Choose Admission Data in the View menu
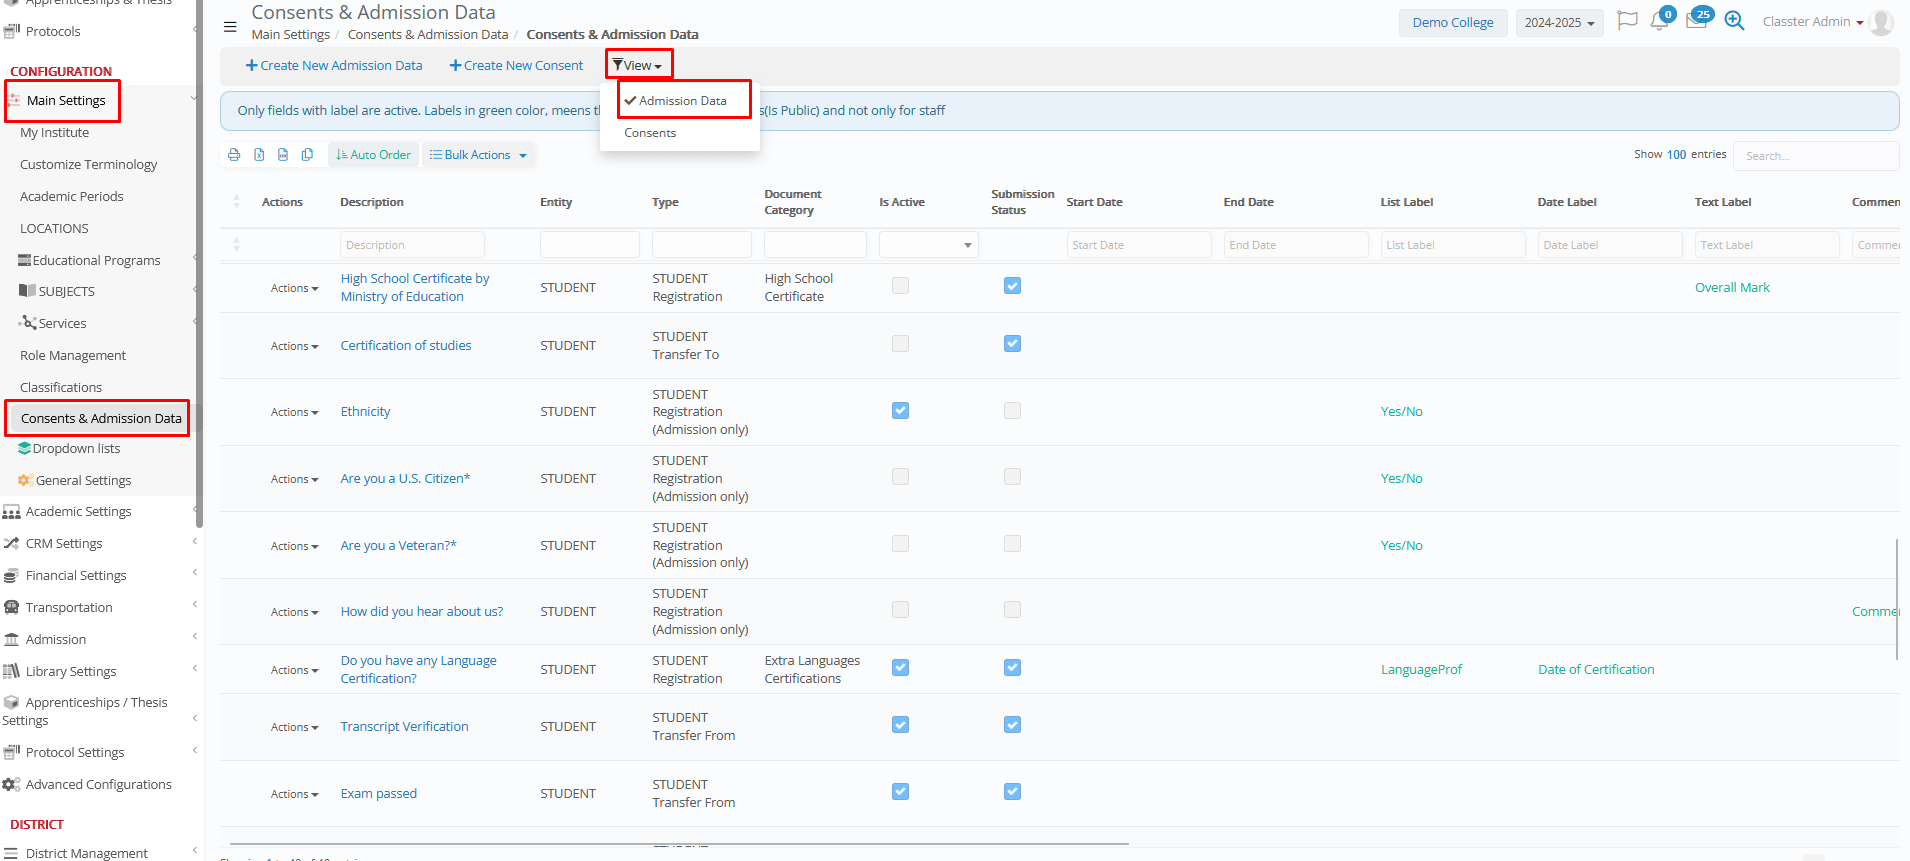 point(682,101)
